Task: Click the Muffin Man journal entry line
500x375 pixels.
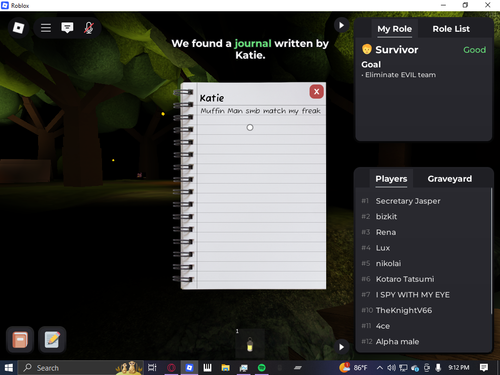Action: point(261,111)
